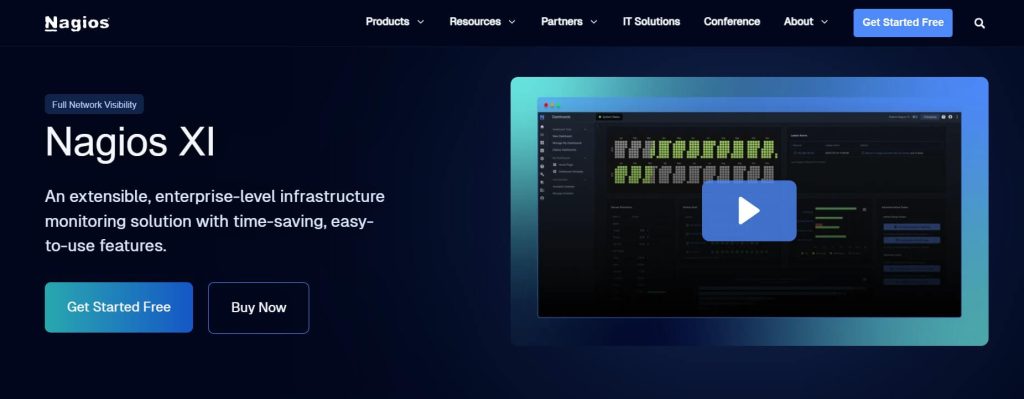This screenshot has width=1024, height=399.
Task: Go to IT Solutions page
Action: click(651, 22)
